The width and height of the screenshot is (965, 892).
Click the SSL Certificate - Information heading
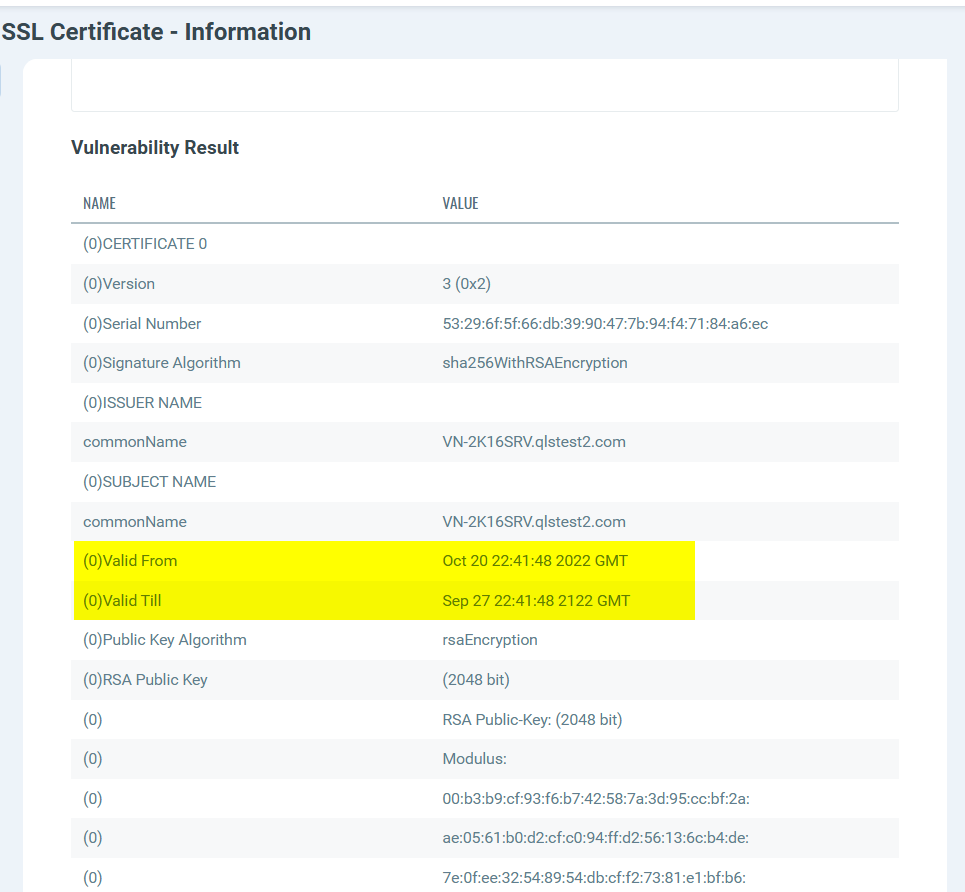pos(155,31)
